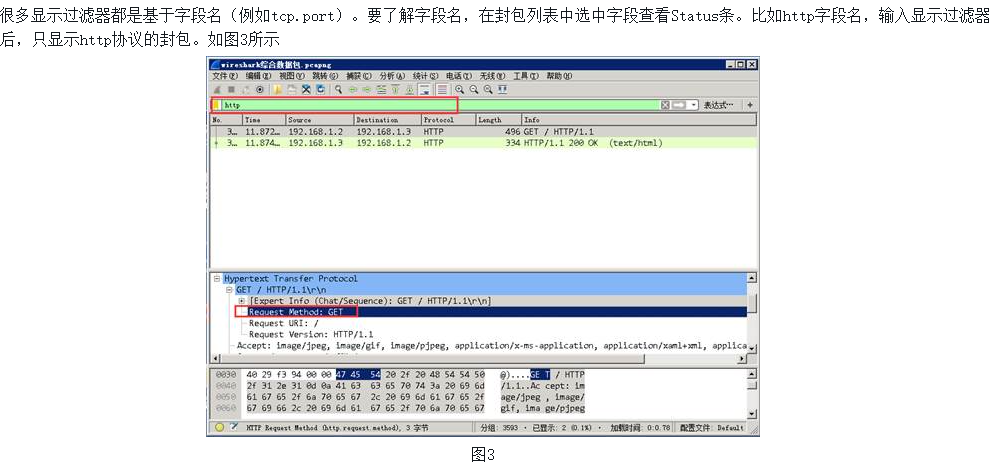Viewport: 989px width, 468px height.
Task: Click the http display filter field
Action: click(442, 105)
